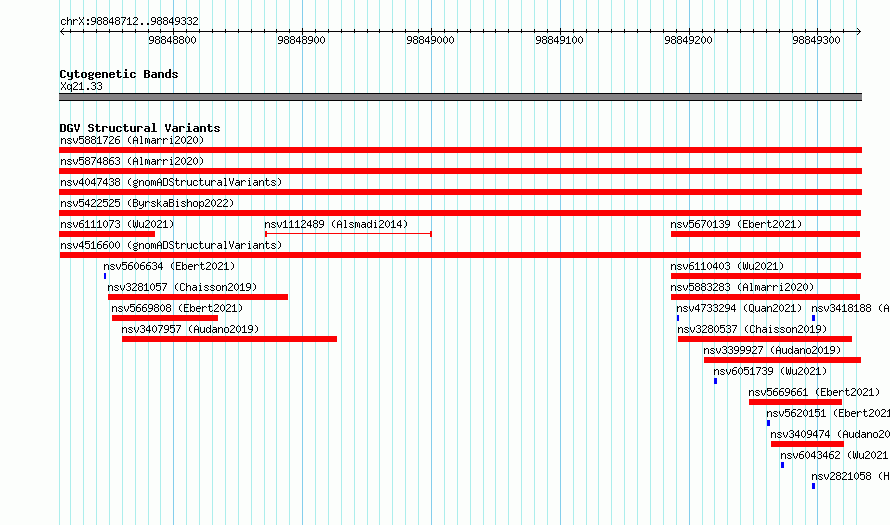Click the DGV Structural Variants track title

[140, 128]
